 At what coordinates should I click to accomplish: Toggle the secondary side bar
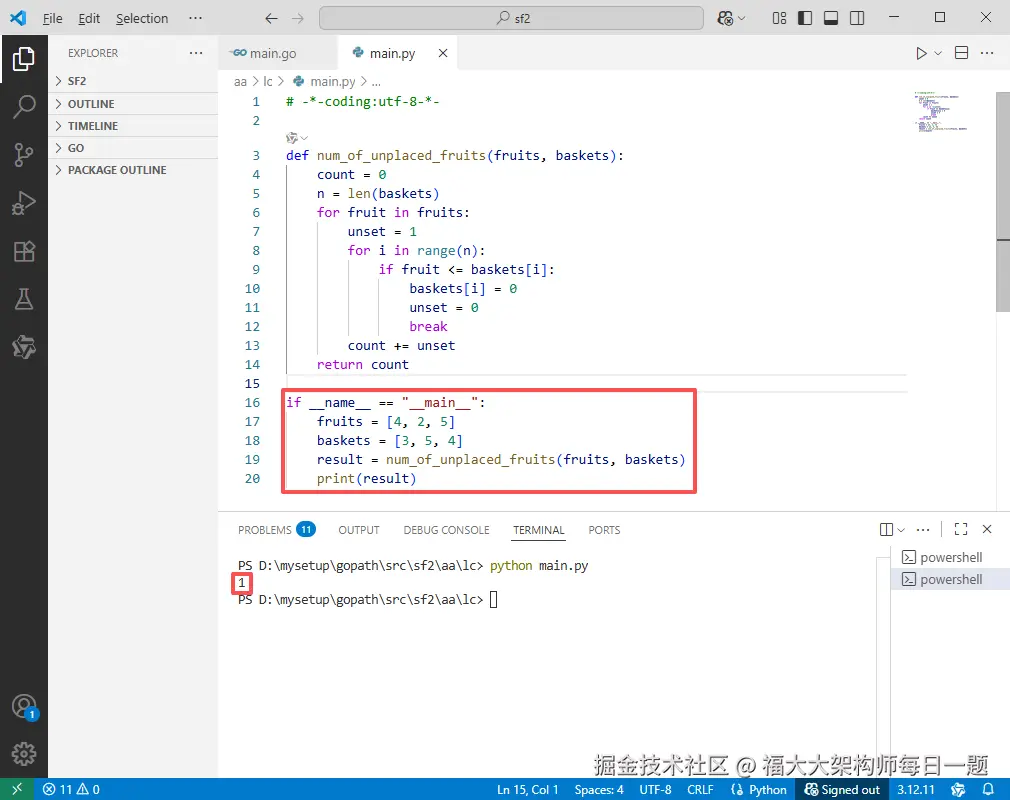(857, 19)
